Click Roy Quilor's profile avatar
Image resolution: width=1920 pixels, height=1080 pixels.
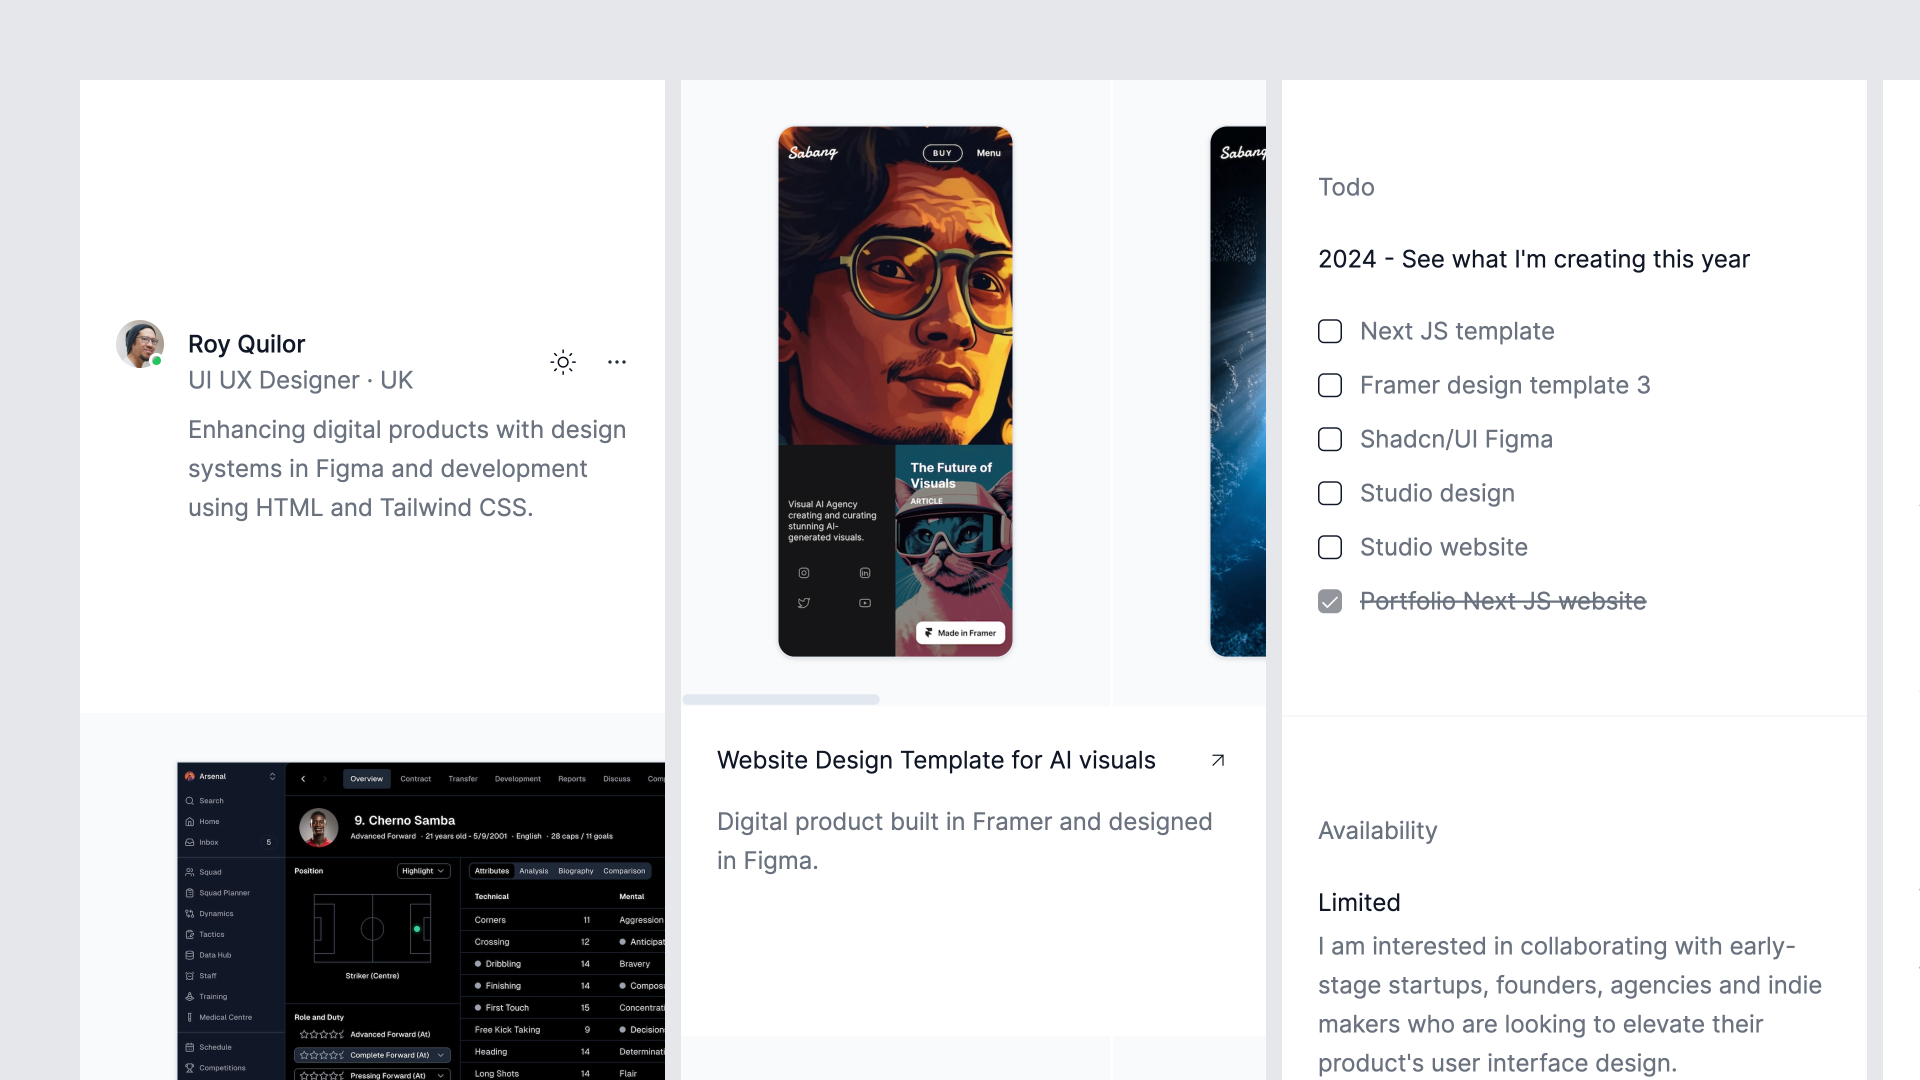(x=140, y=344)
